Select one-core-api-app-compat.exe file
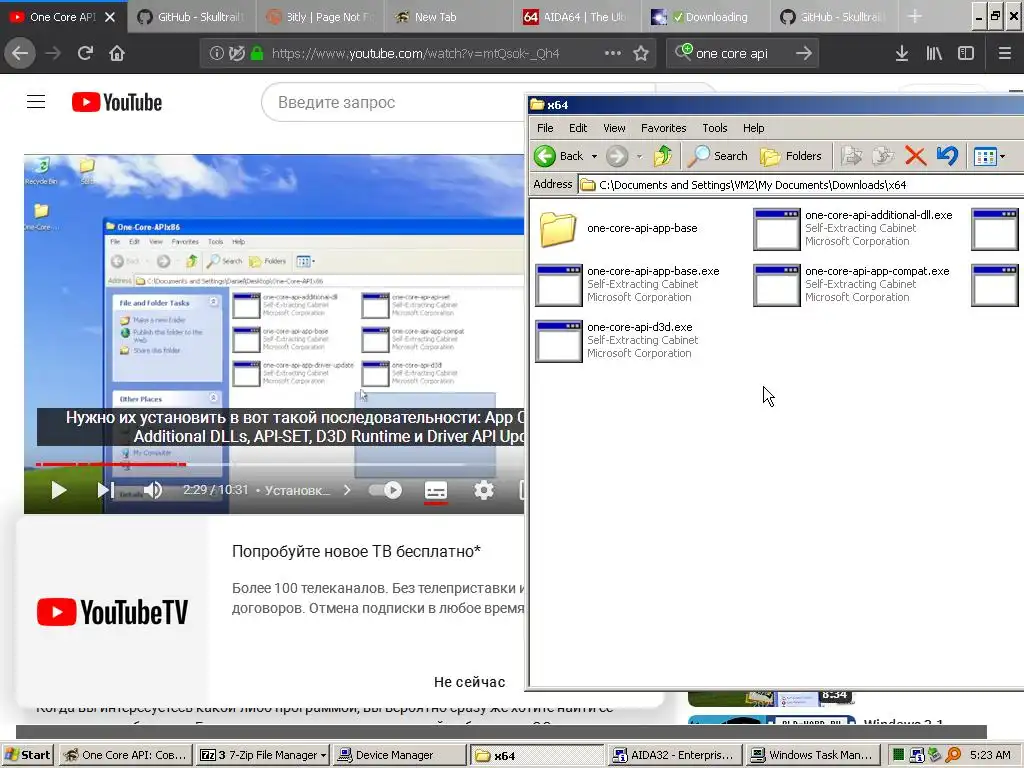Screen dimensions: 1024x768 click(x=852, y=284)
